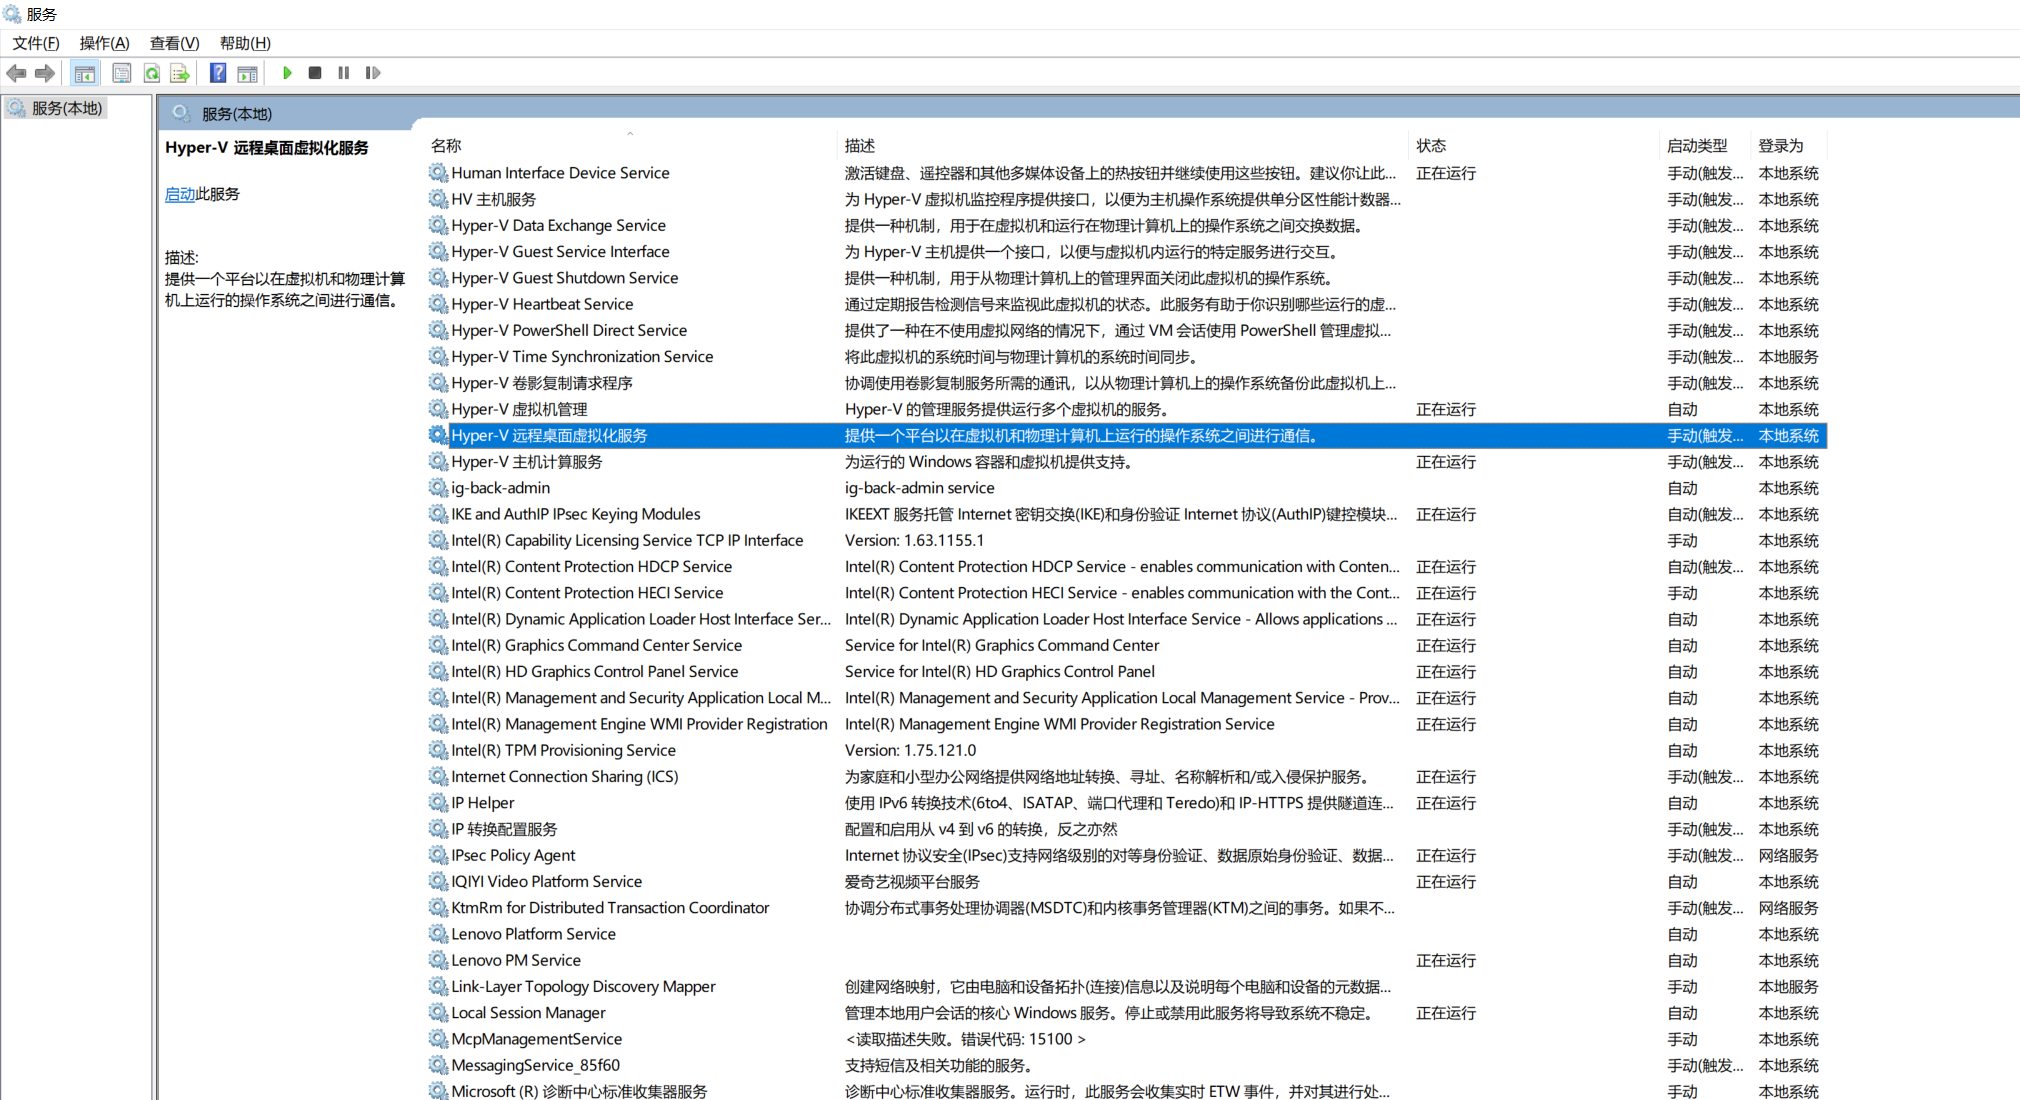Sort services by the 名称 column header
The height and width of the screenshot is (1100, 2020).
(446, 146)
